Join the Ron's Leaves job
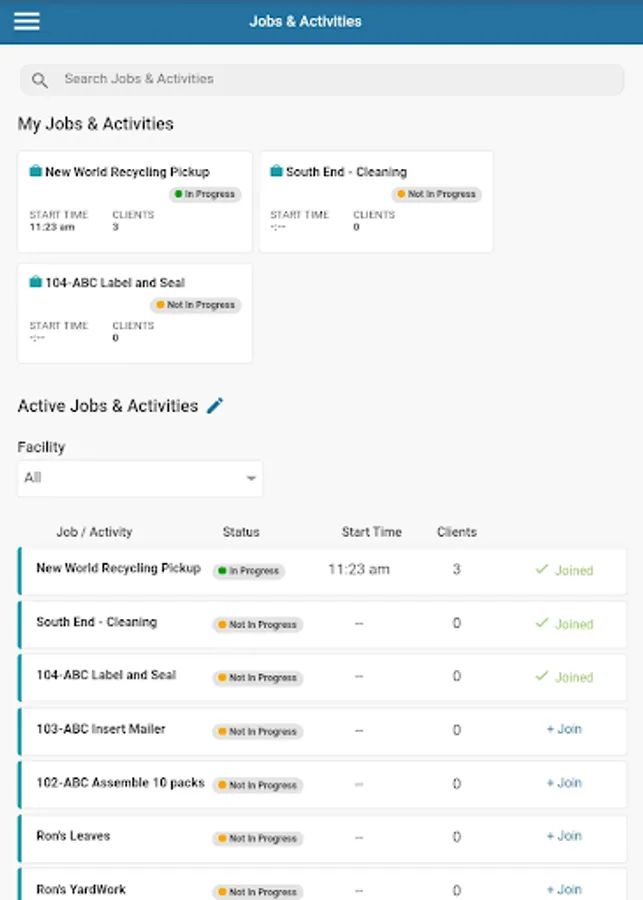The image size is (643, 900). [x=564, y=836]
